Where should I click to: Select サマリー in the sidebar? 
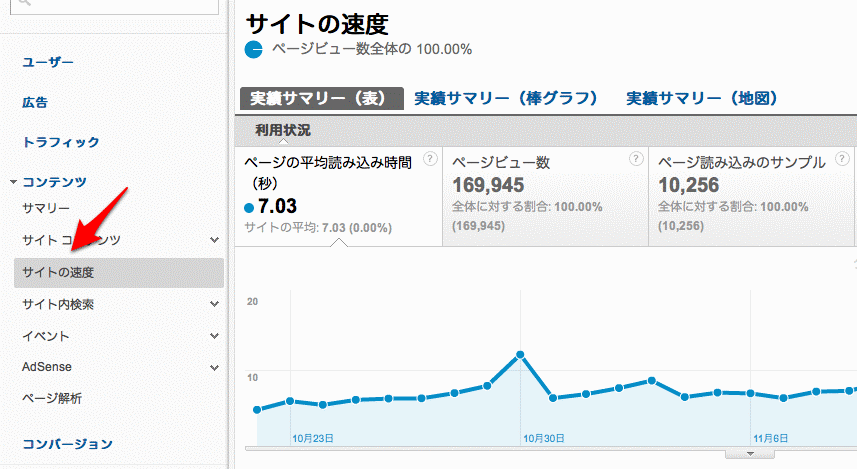point(46,208)
